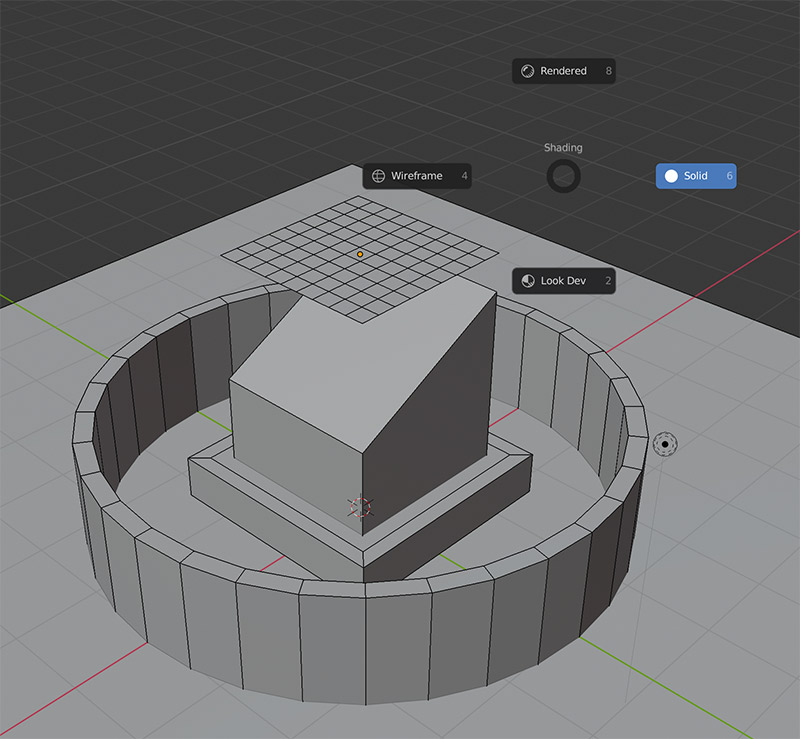Image resolution: width=800 pixels, height=739 pixels.
Task: Click the Rendered sphere icon
Action: pyautogui.click(x=528, y=71)
